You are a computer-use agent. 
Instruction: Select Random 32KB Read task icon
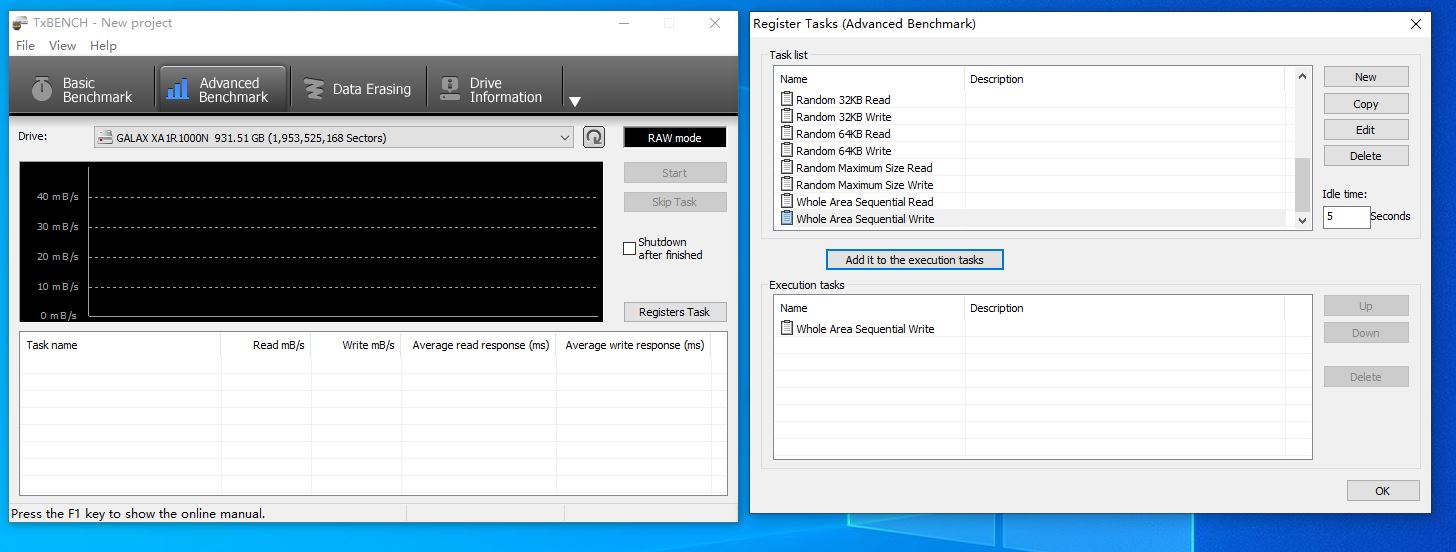point(786,100)
